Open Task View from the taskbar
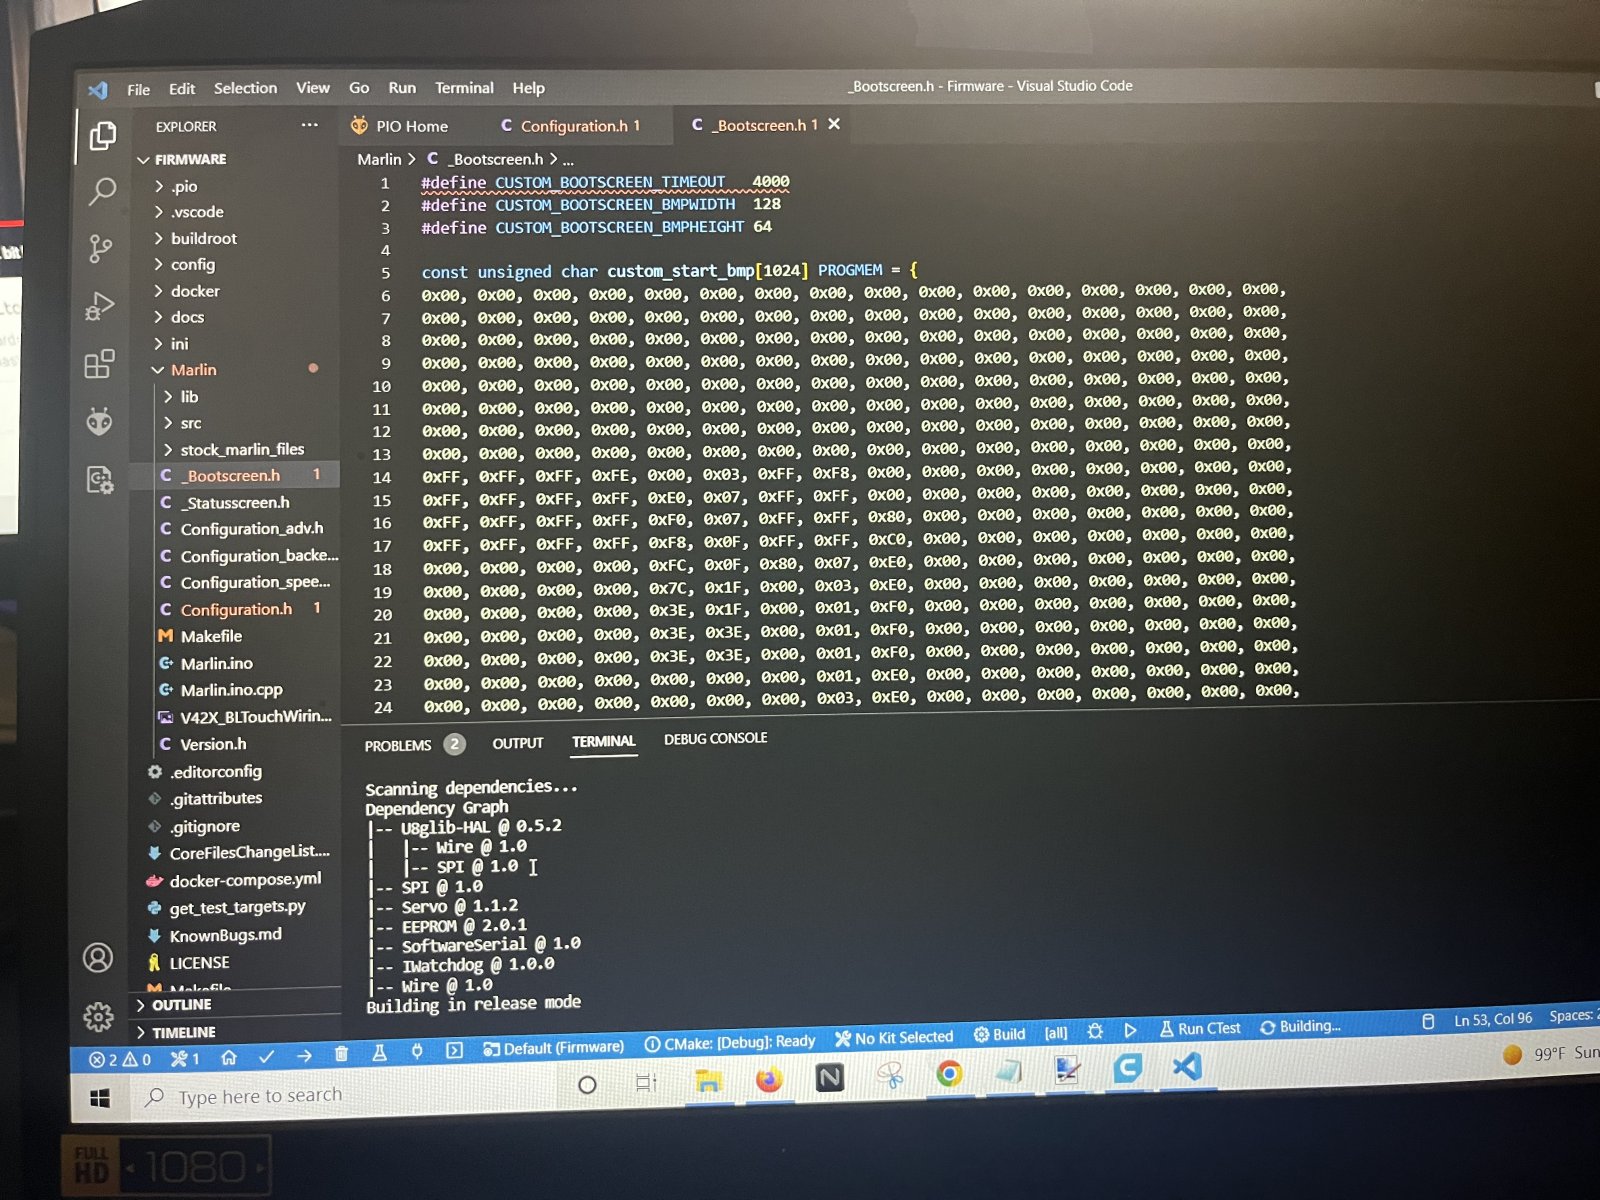 646,1083
